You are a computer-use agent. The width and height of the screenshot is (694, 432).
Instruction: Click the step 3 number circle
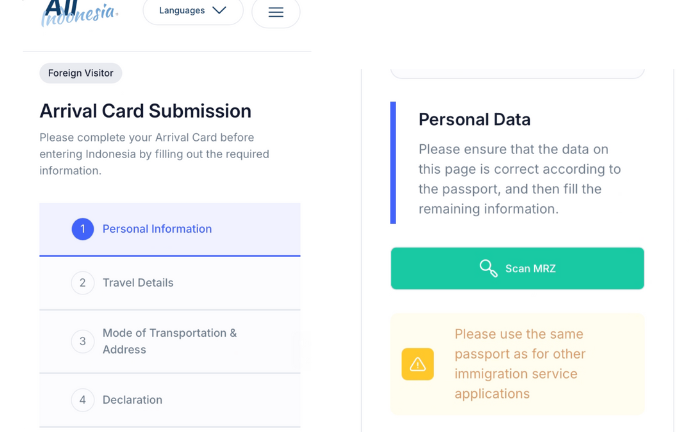(x=83, y=341)
